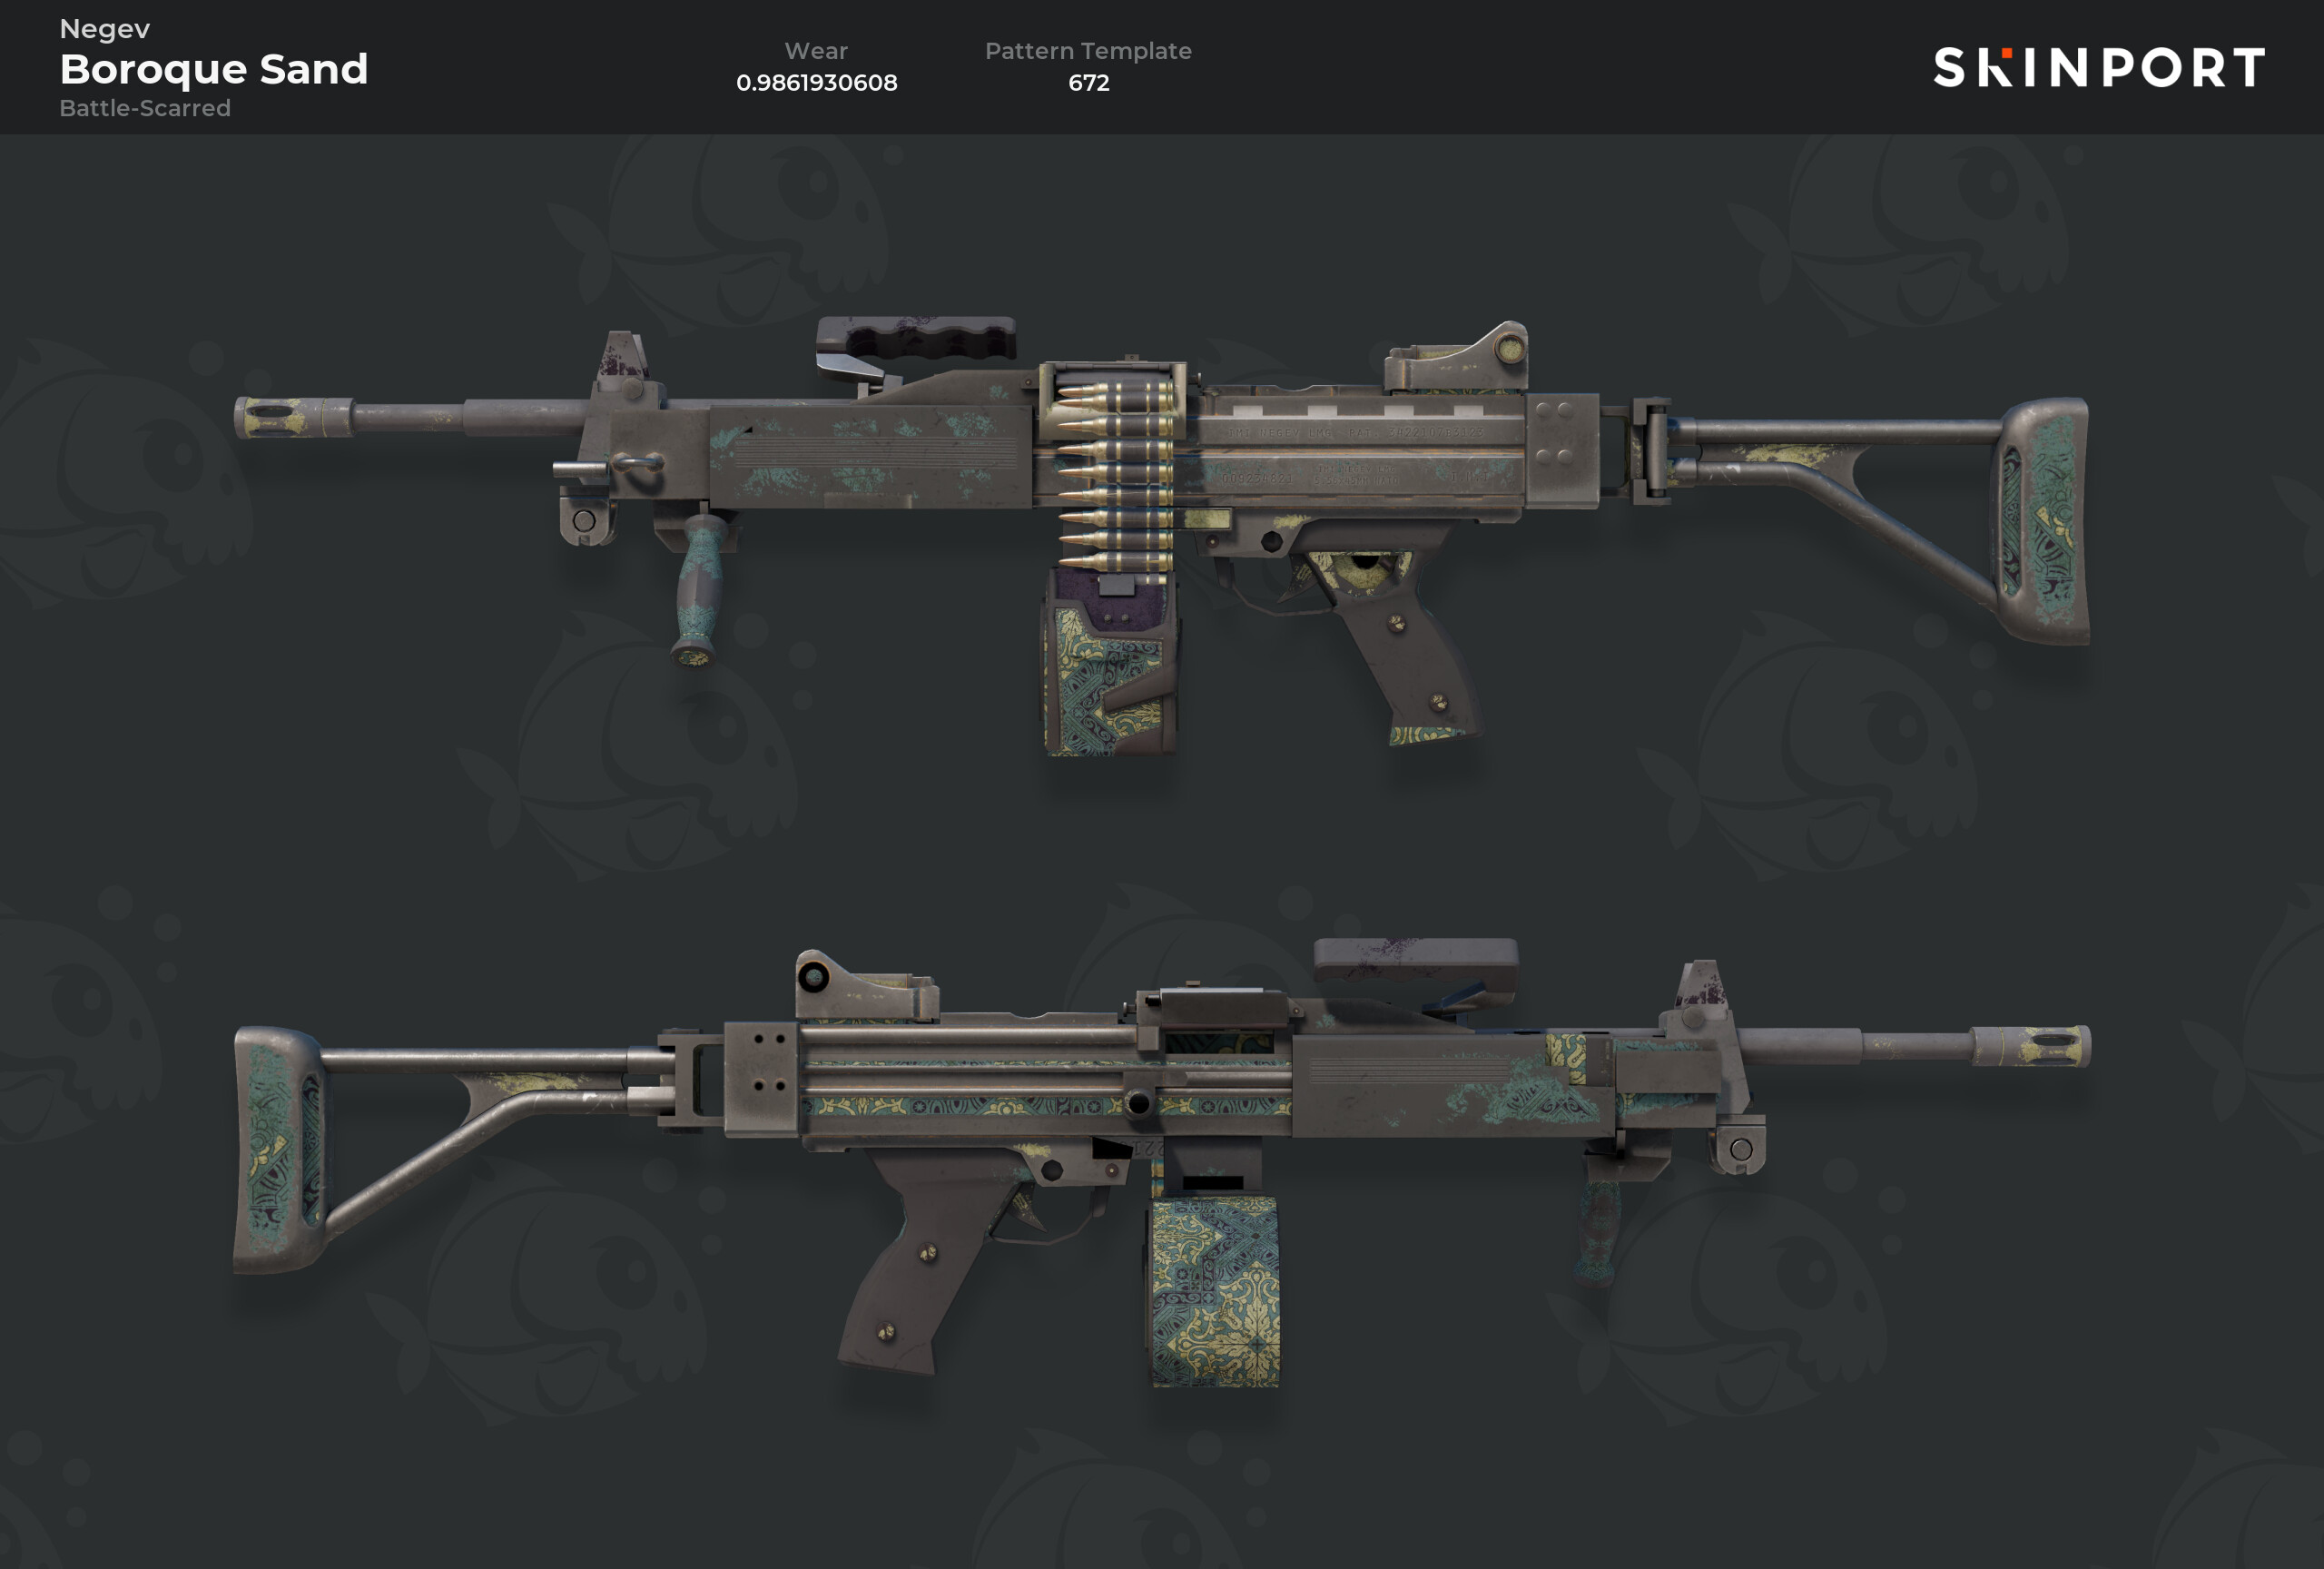Screen dimensions: 2324x1569
Task: Click the wear value 0.9861930608
Action: [x=817, y=83]
